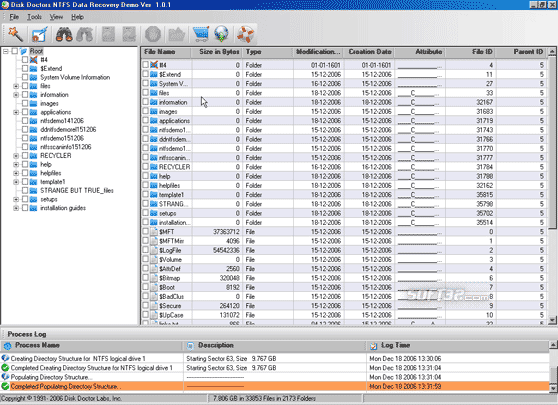Viewport: 558px width, 405px height.
Task: Click the binoculars find toolbar icon
Action: [x=64, y=34]
